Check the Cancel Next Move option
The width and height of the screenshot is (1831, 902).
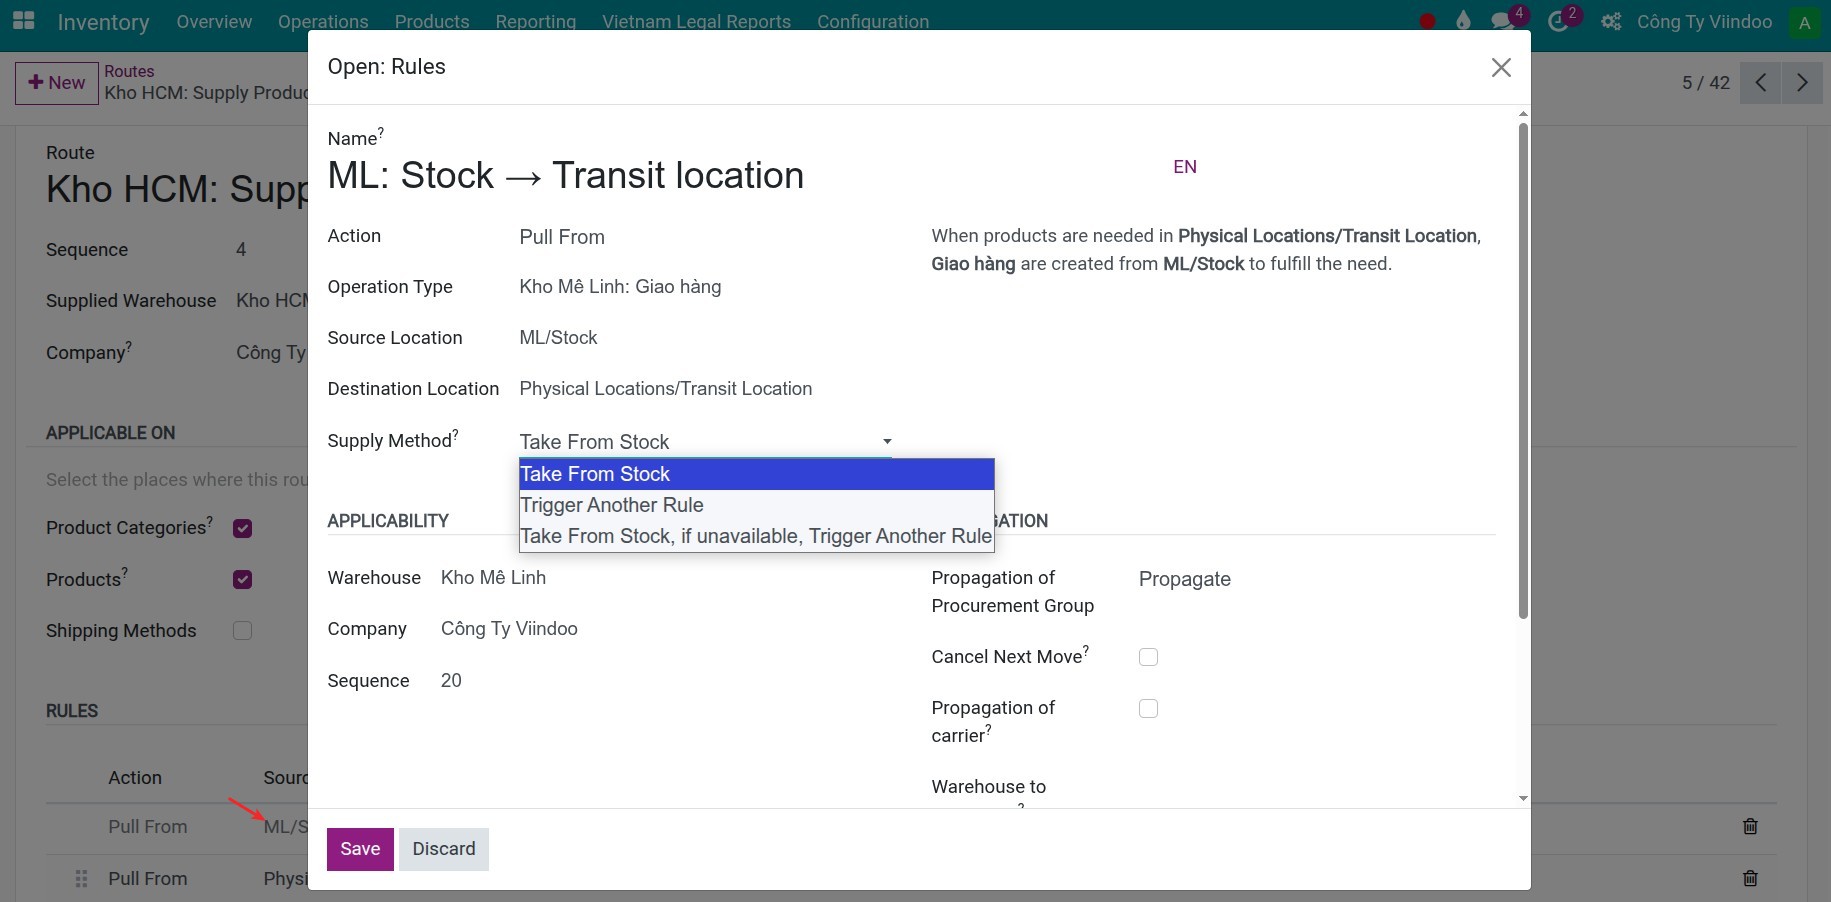[x=1148, y=657]
